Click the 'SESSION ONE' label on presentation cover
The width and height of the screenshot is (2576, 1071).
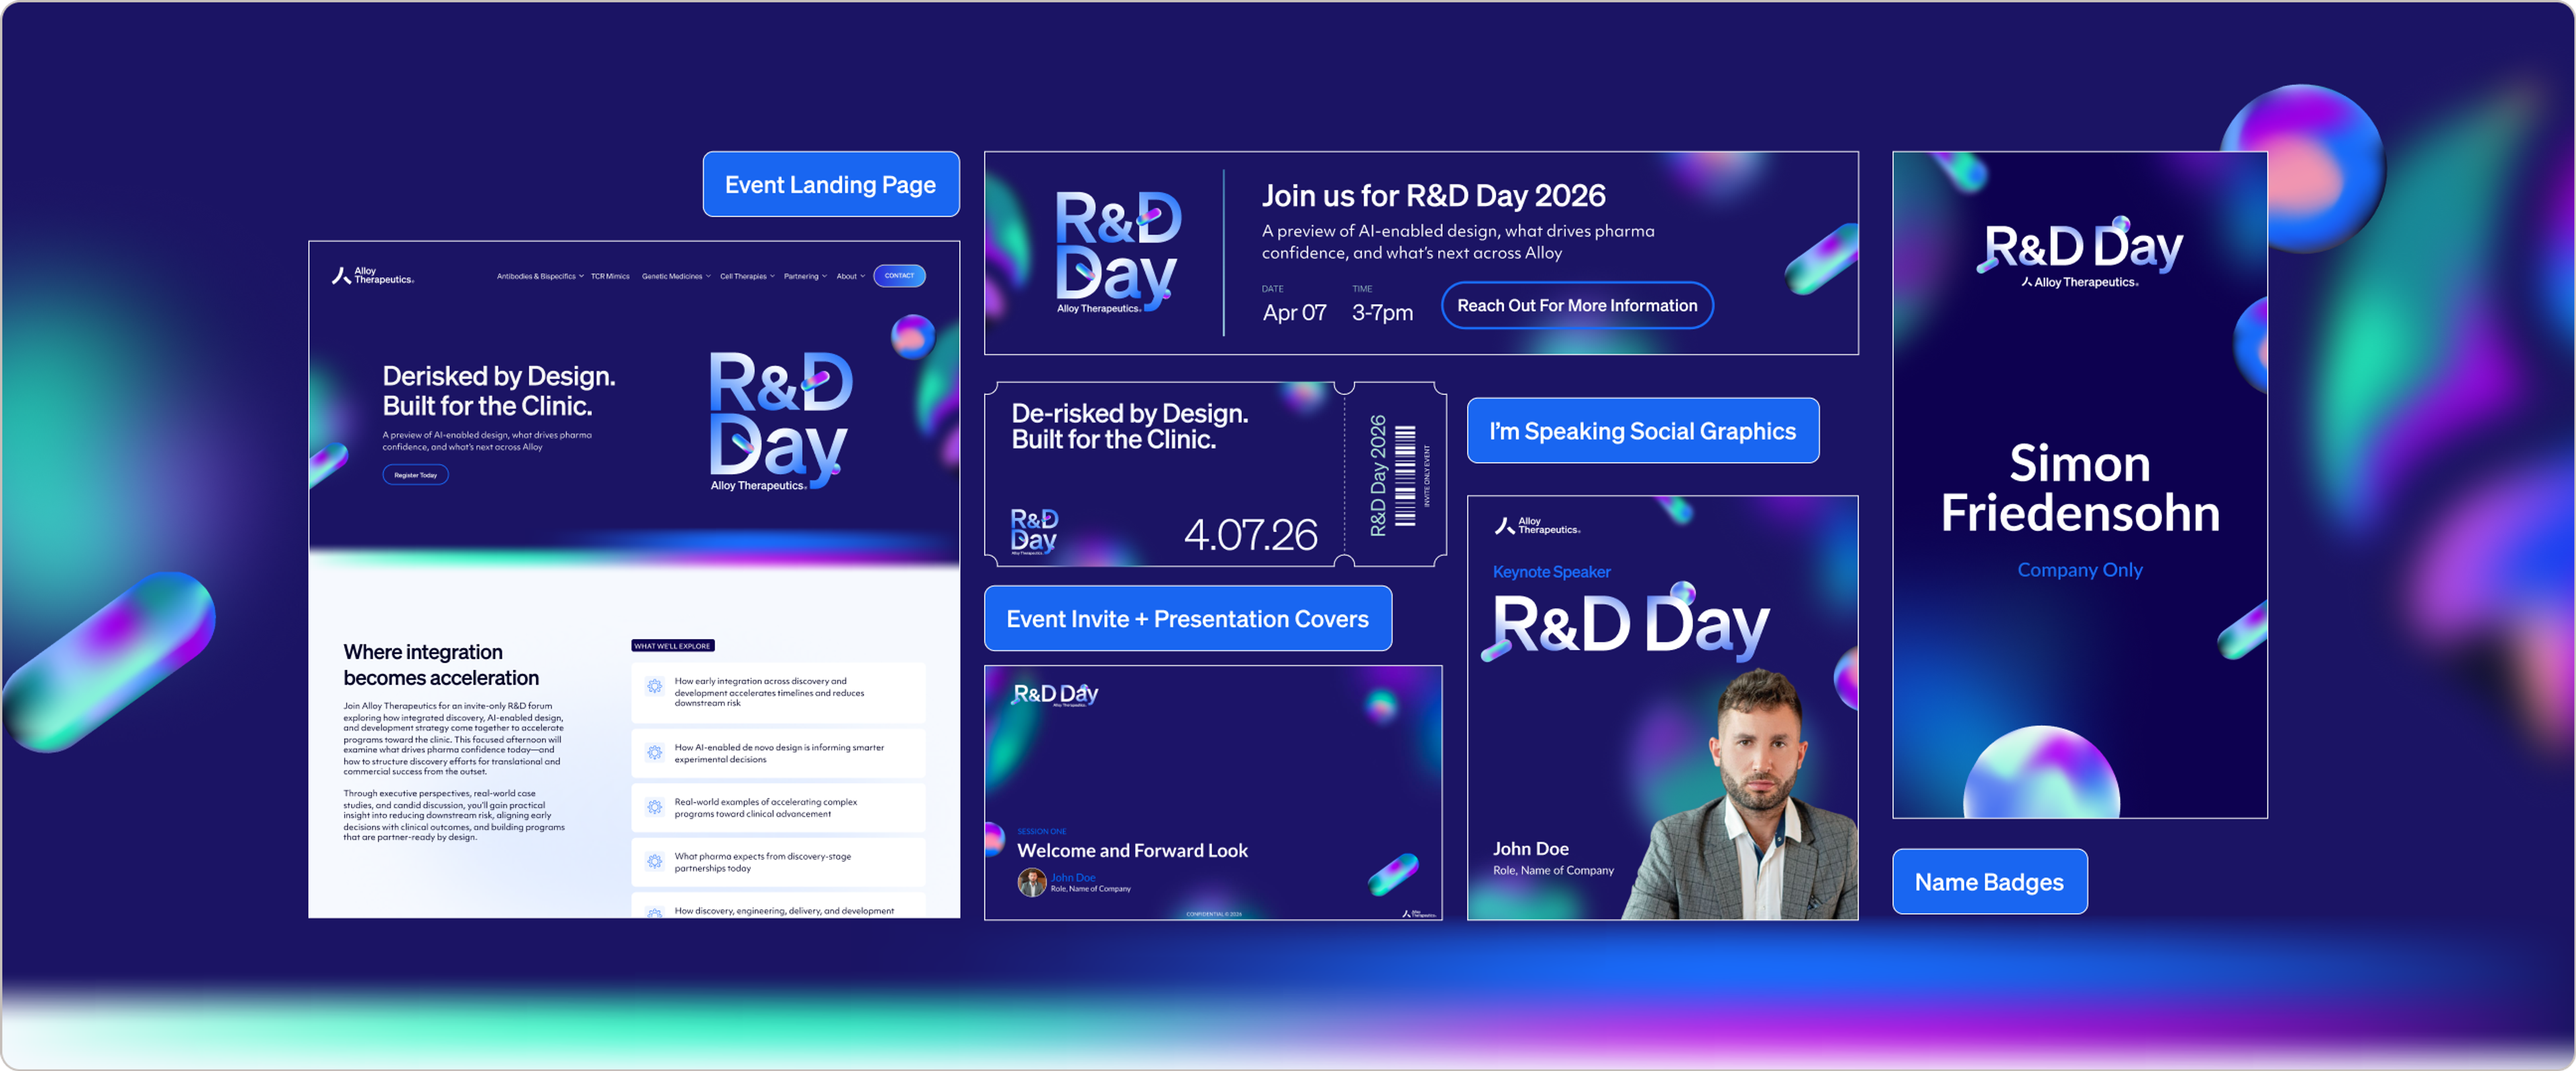tap(1042, 831)
